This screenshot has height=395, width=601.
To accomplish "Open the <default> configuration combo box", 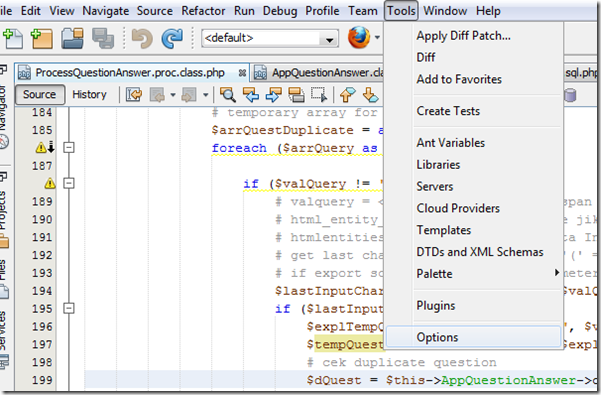I will click(x=270, y=38).
